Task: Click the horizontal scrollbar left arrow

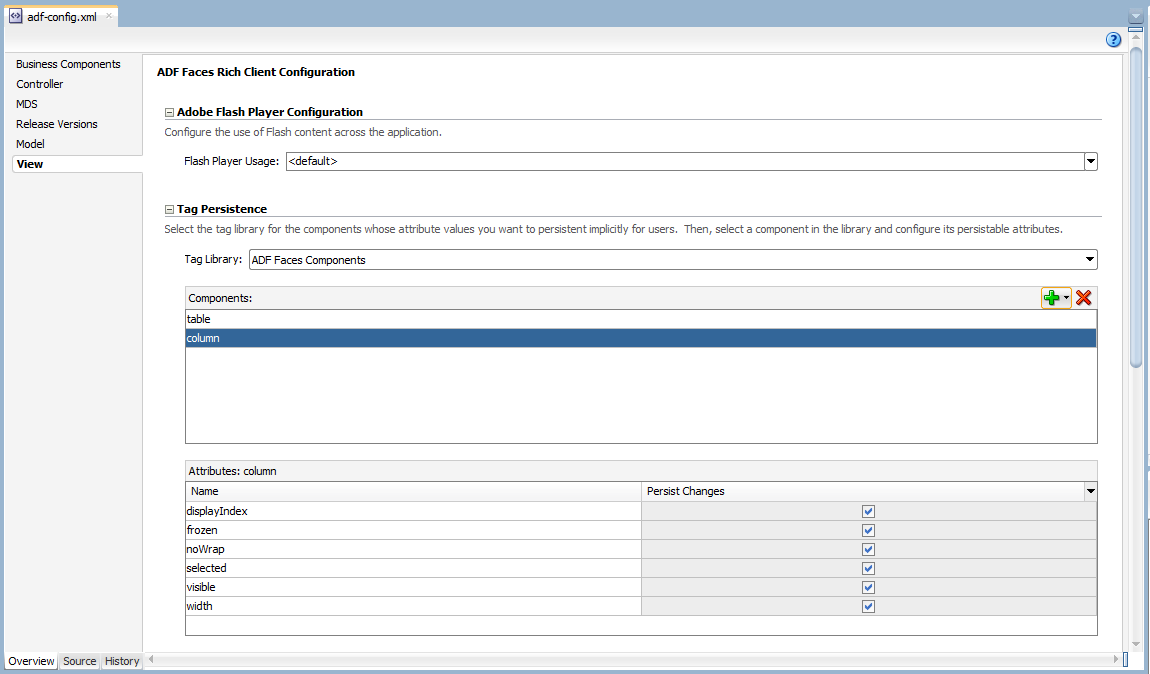Action: click(x=151, y=659)
